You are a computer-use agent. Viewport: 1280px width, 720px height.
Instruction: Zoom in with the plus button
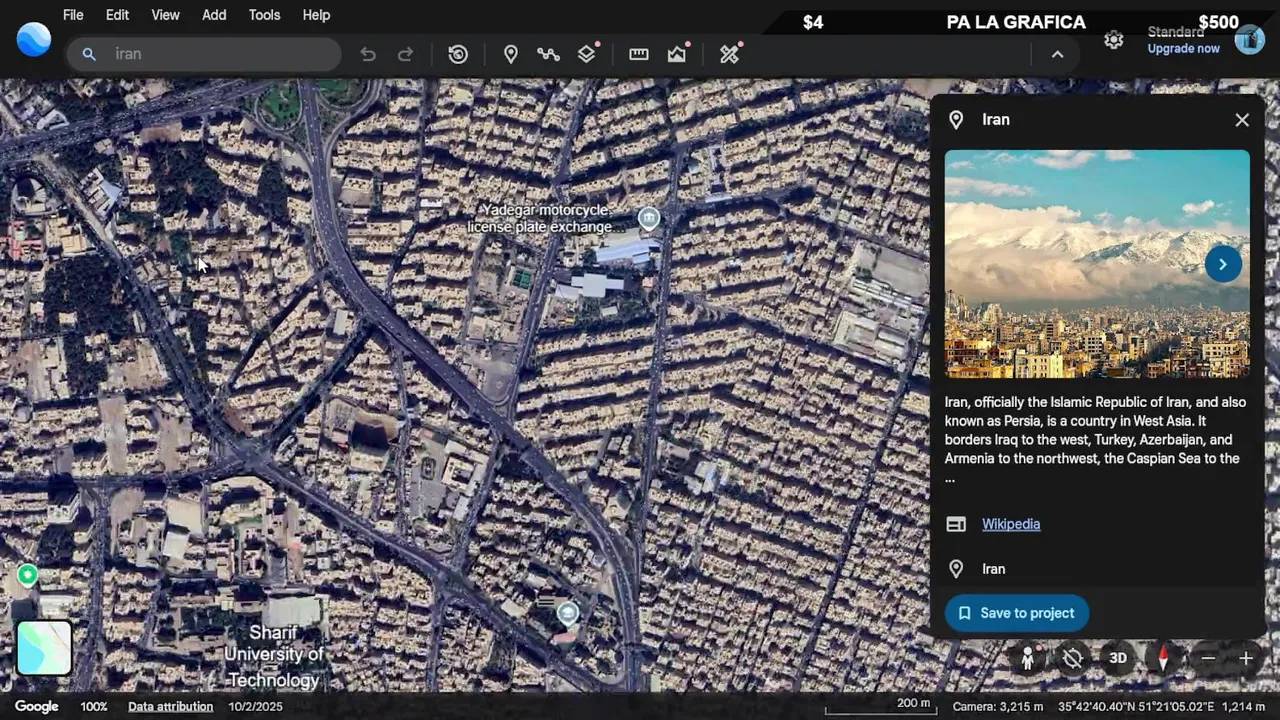pyautogui.click(x=1246, y=658)
